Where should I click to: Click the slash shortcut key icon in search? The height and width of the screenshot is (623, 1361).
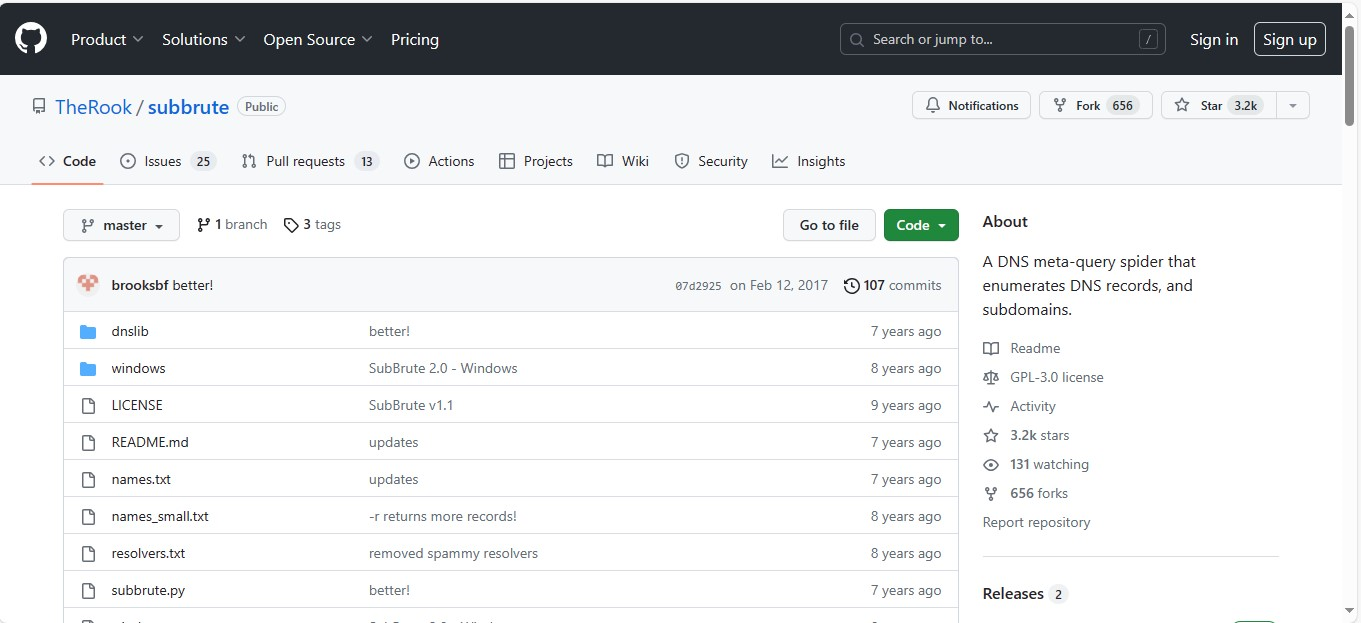pyautogui.click(x=1148, y=39)
